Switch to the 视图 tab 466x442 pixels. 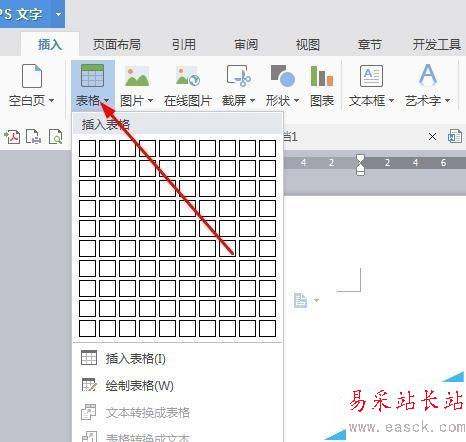pos(308,44)
